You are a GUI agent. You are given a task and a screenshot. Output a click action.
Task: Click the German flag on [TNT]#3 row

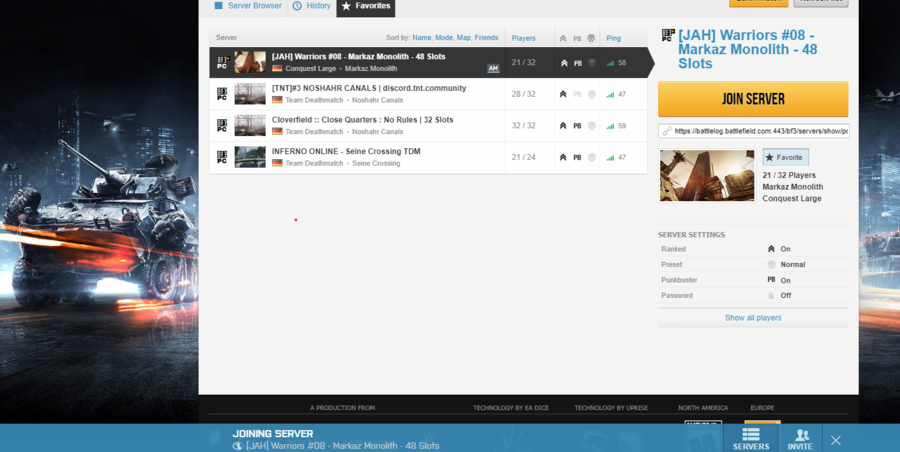[x=277, y=100]
